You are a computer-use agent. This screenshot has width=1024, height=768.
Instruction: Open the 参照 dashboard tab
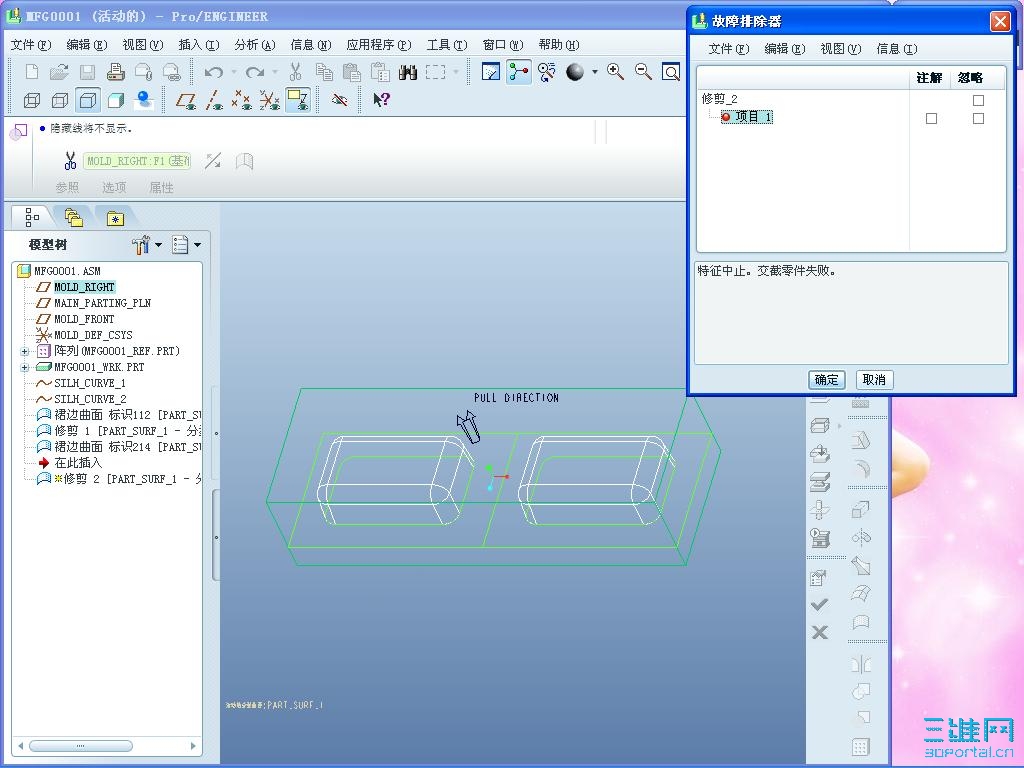pos(67,188)
